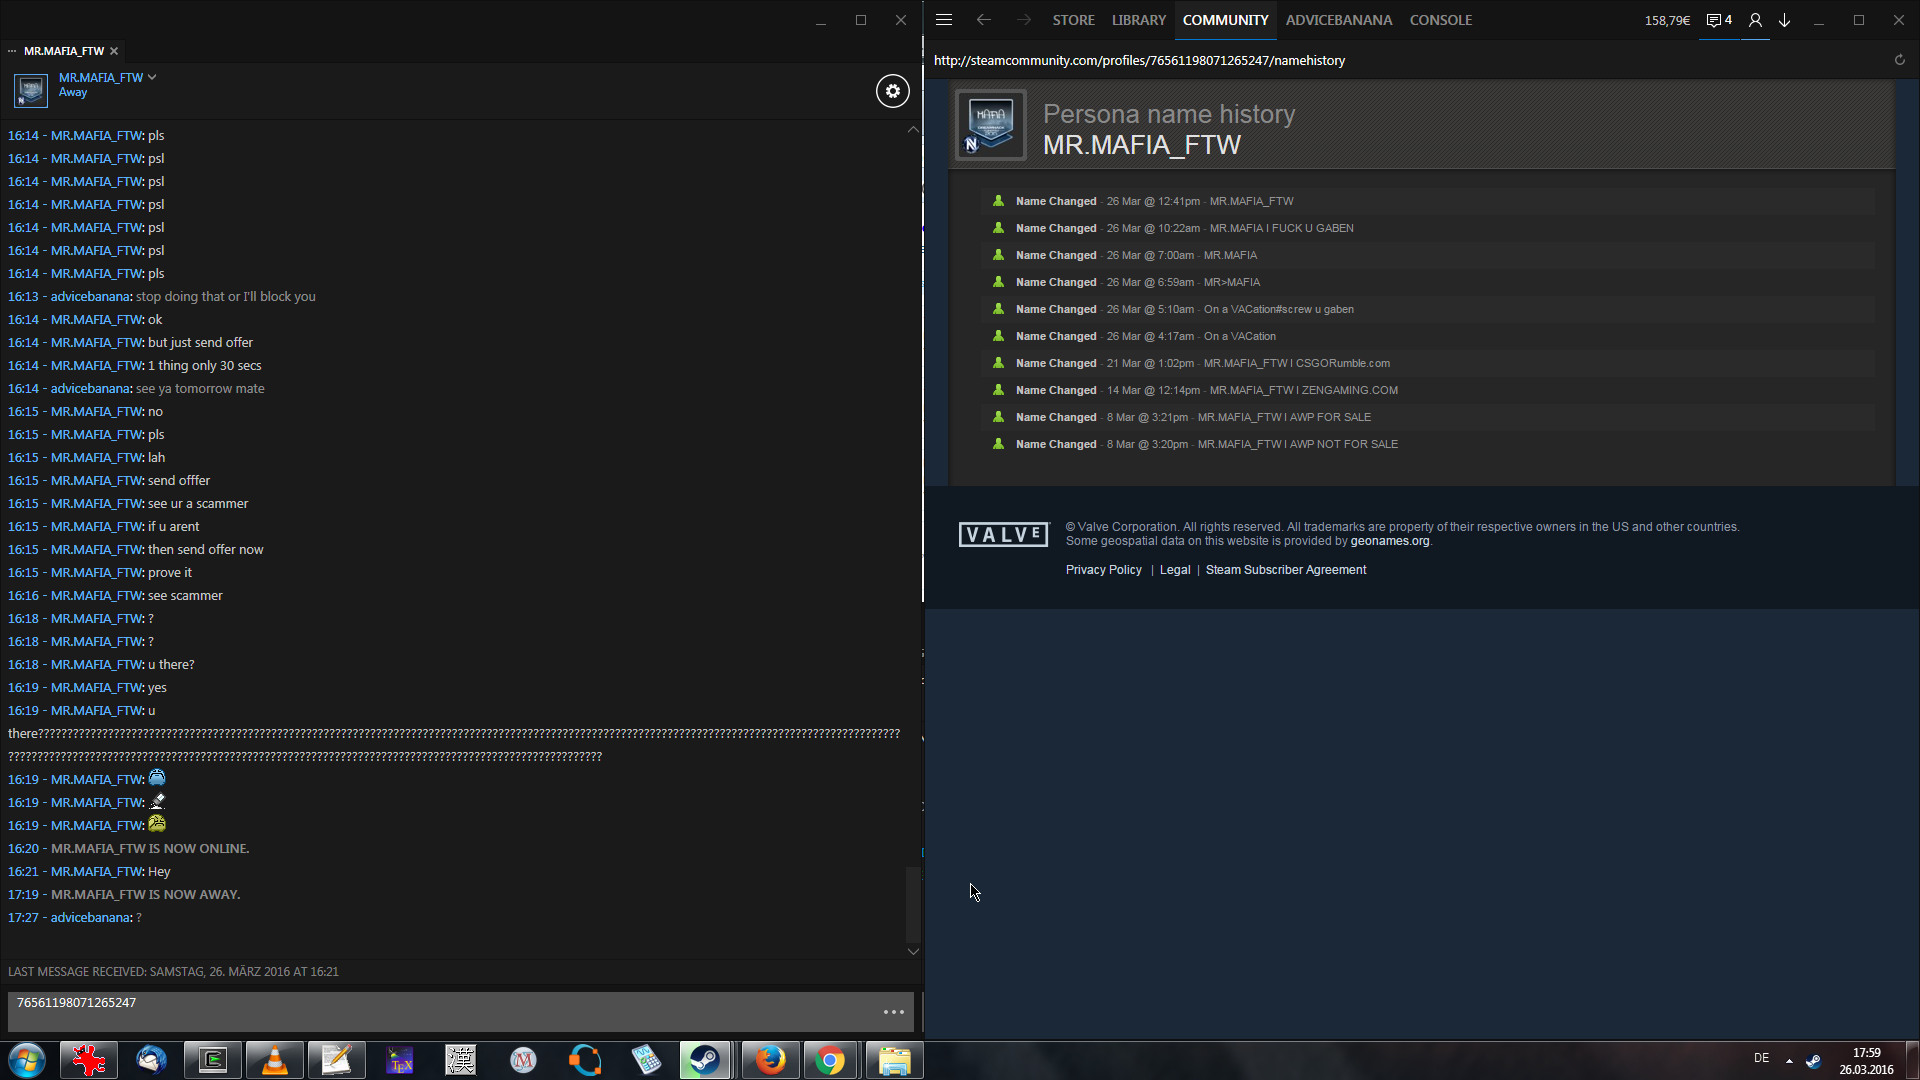The width and height of the screenshot is (1920, 1080).
Task: Click the Steam hamburger menu icon
Action: [x=943, y=20]
